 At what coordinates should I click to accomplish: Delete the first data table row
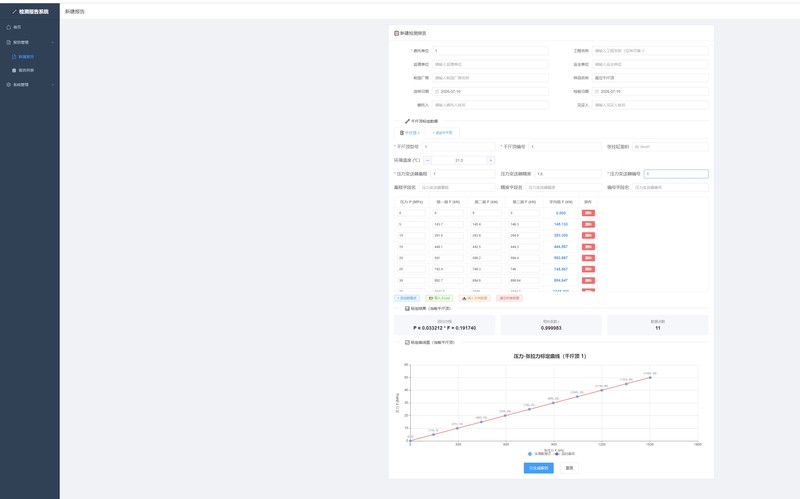pos(588,213)
